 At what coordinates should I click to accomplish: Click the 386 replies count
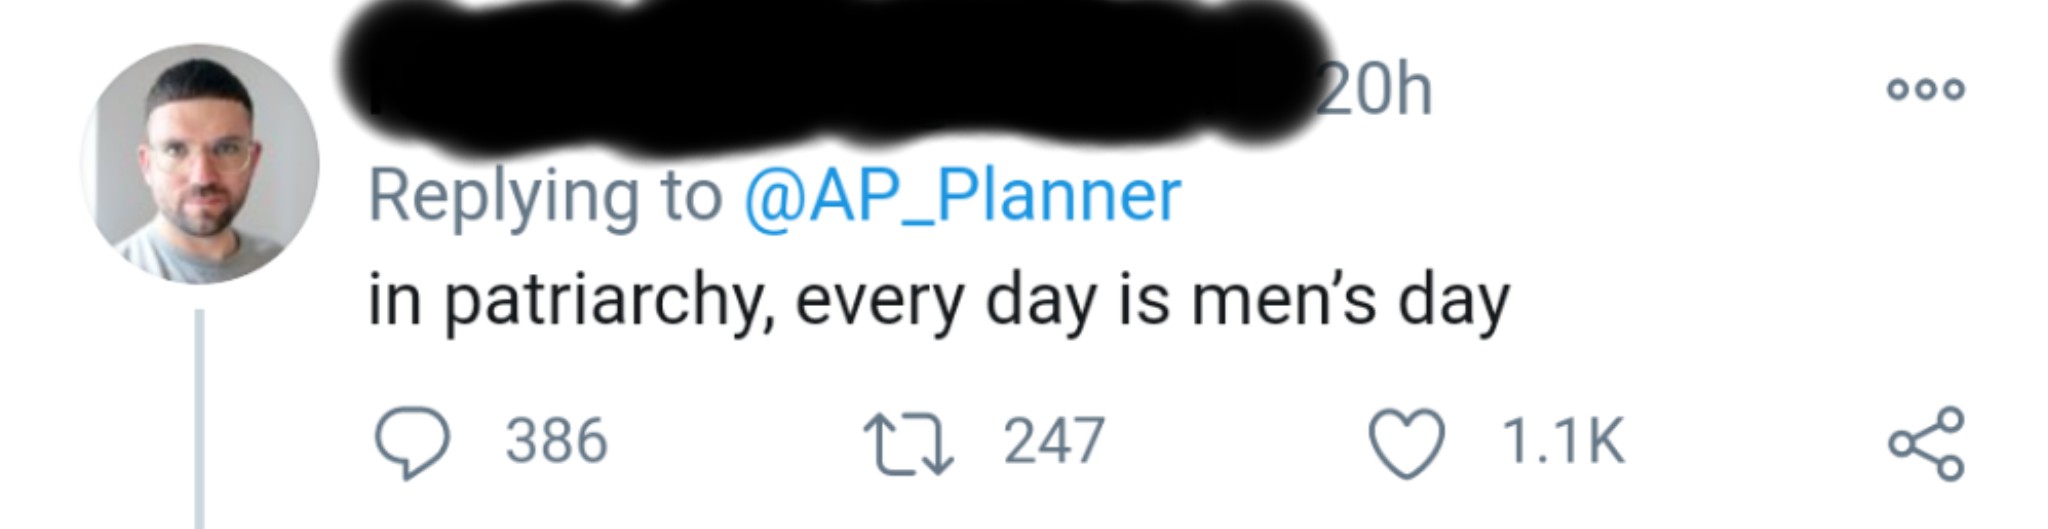tap(556, 441)
